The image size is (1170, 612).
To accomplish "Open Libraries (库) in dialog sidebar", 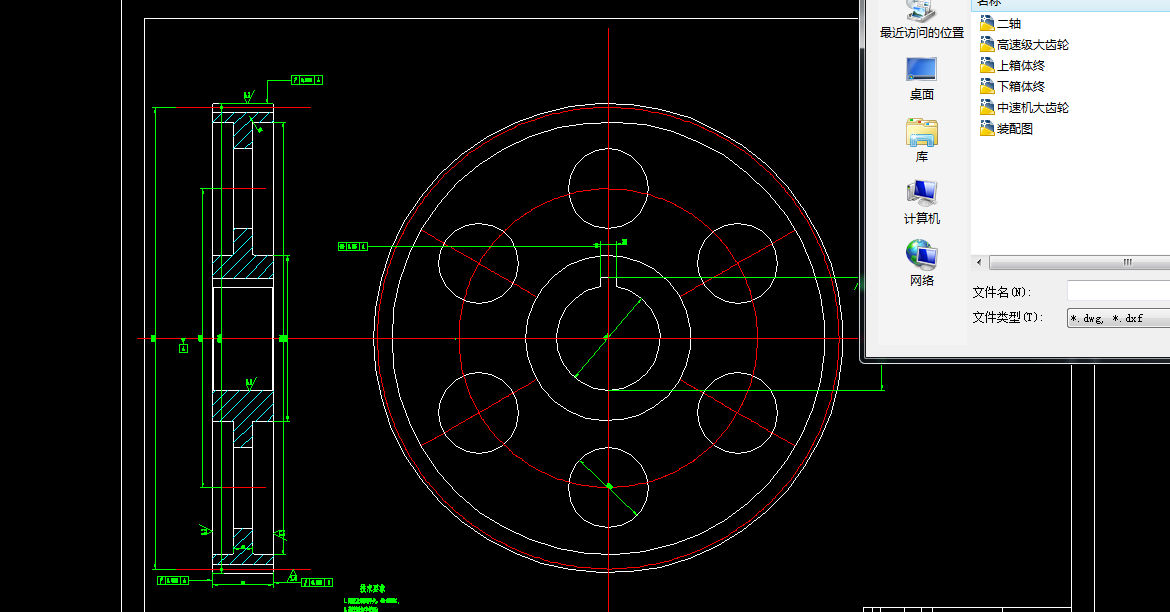I will [x=922, y=140].
